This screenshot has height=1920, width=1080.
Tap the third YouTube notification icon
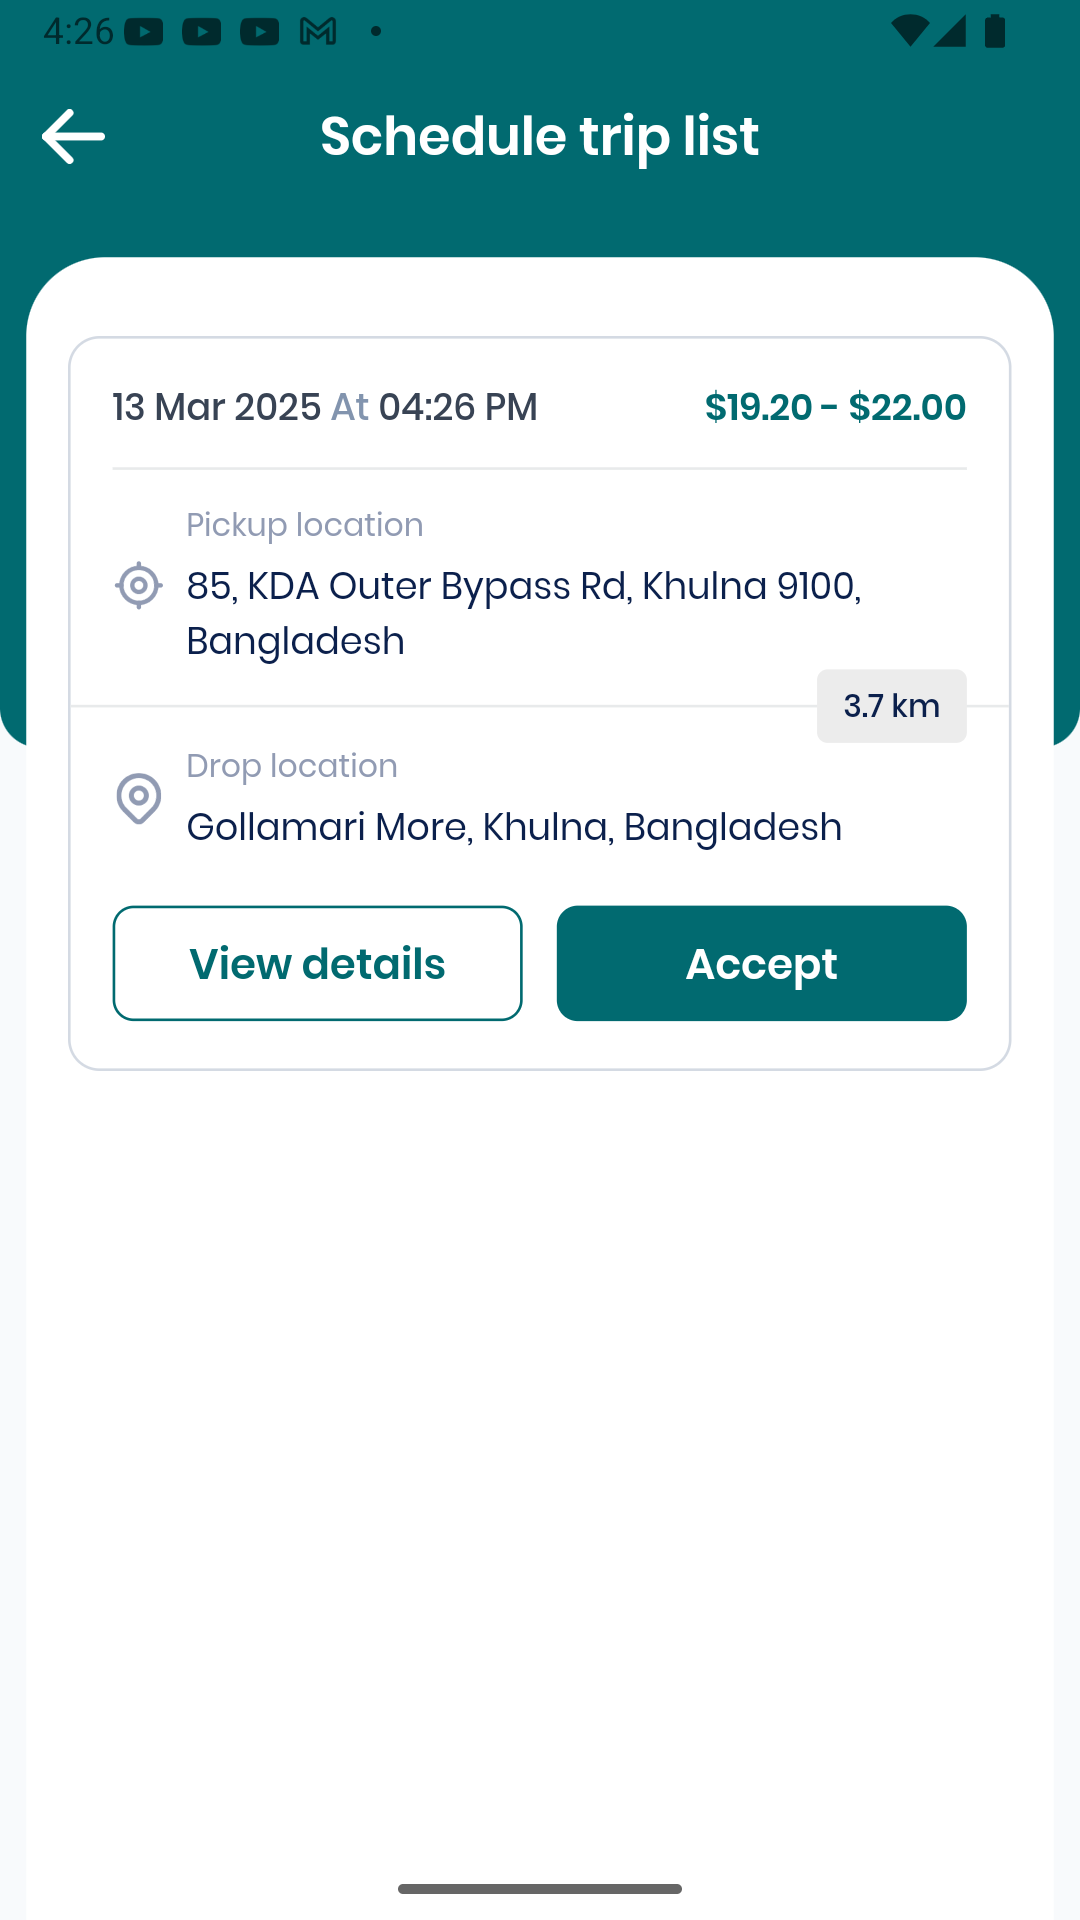tap(260, 32)
